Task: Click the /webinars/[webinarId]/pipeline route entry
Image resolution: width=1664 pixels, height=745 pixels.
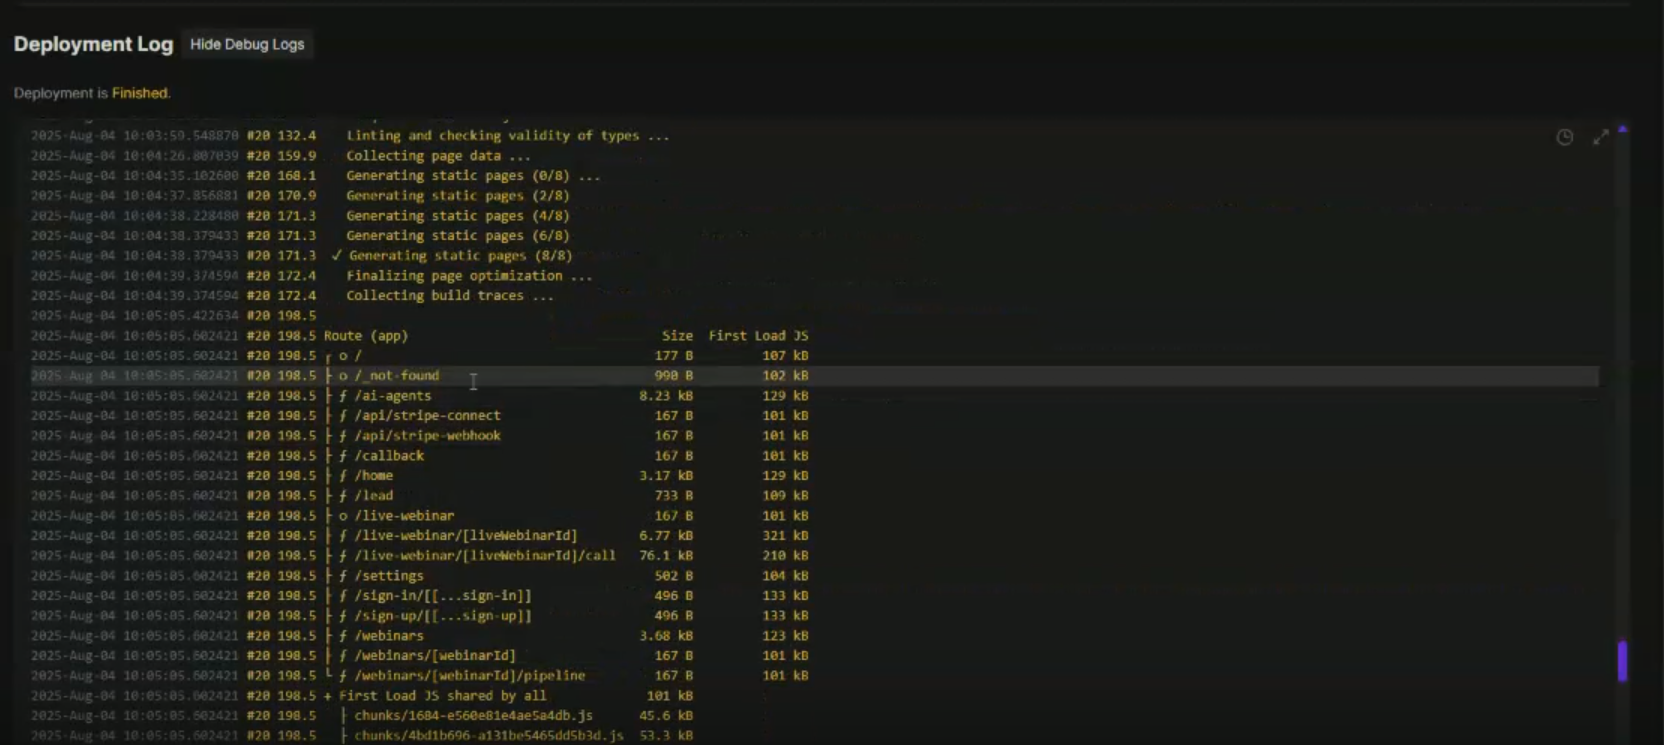Action: click(470, 676)
